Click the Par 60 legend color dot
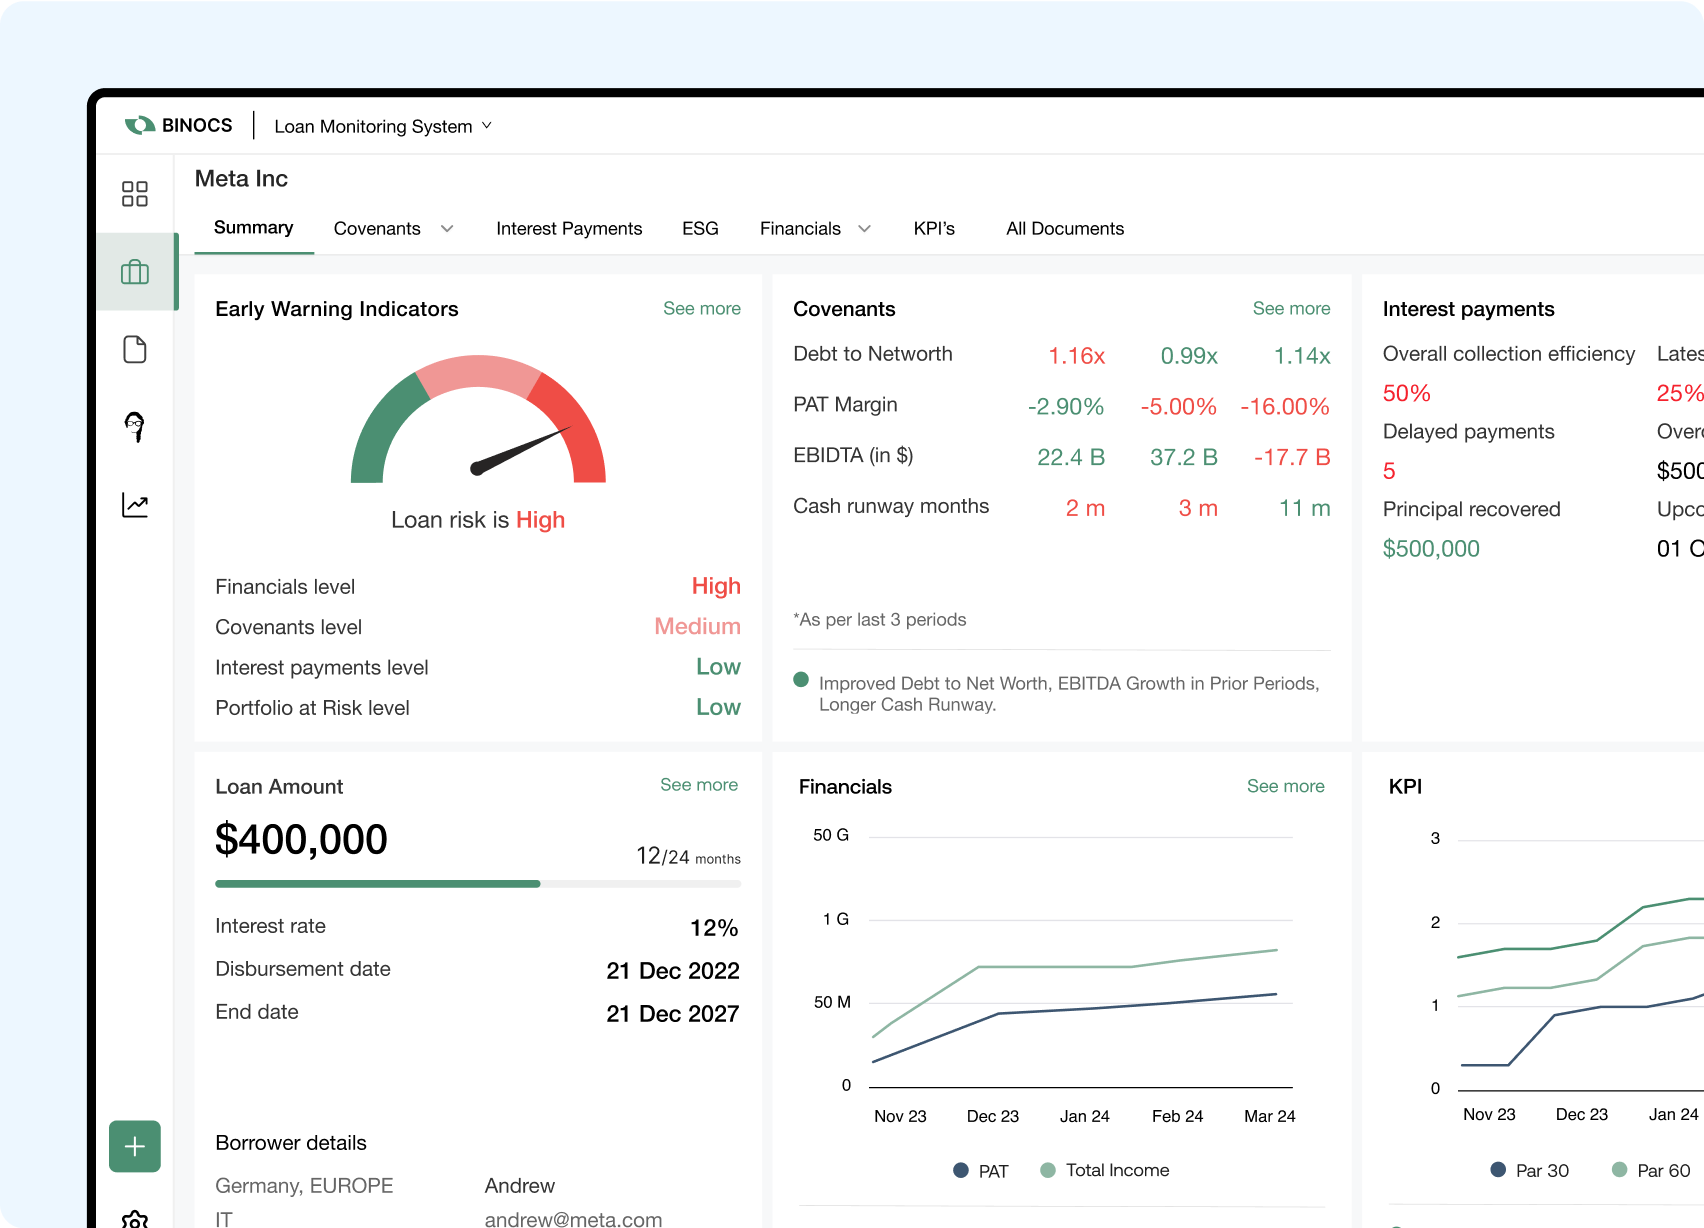The height and width of the screenshot is (1228, 1704). tap(1620, 1169)
